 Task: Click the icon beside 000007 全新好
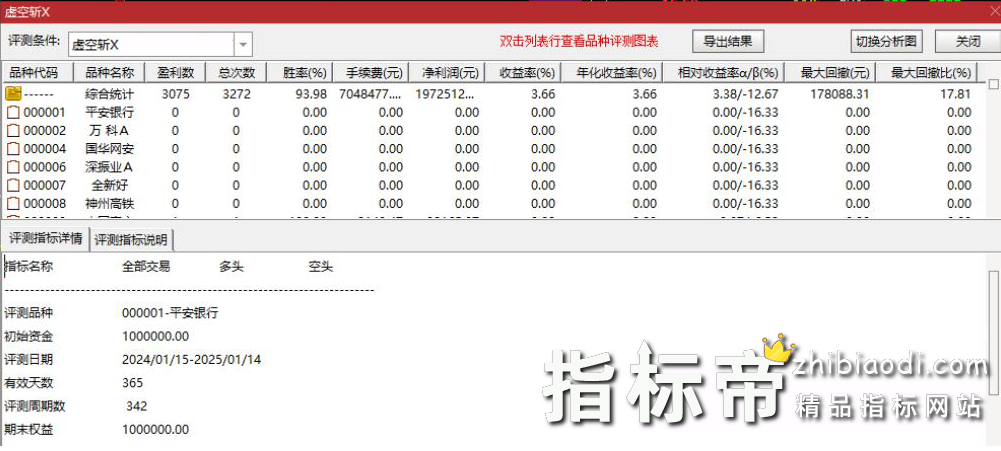pos(13,186)
